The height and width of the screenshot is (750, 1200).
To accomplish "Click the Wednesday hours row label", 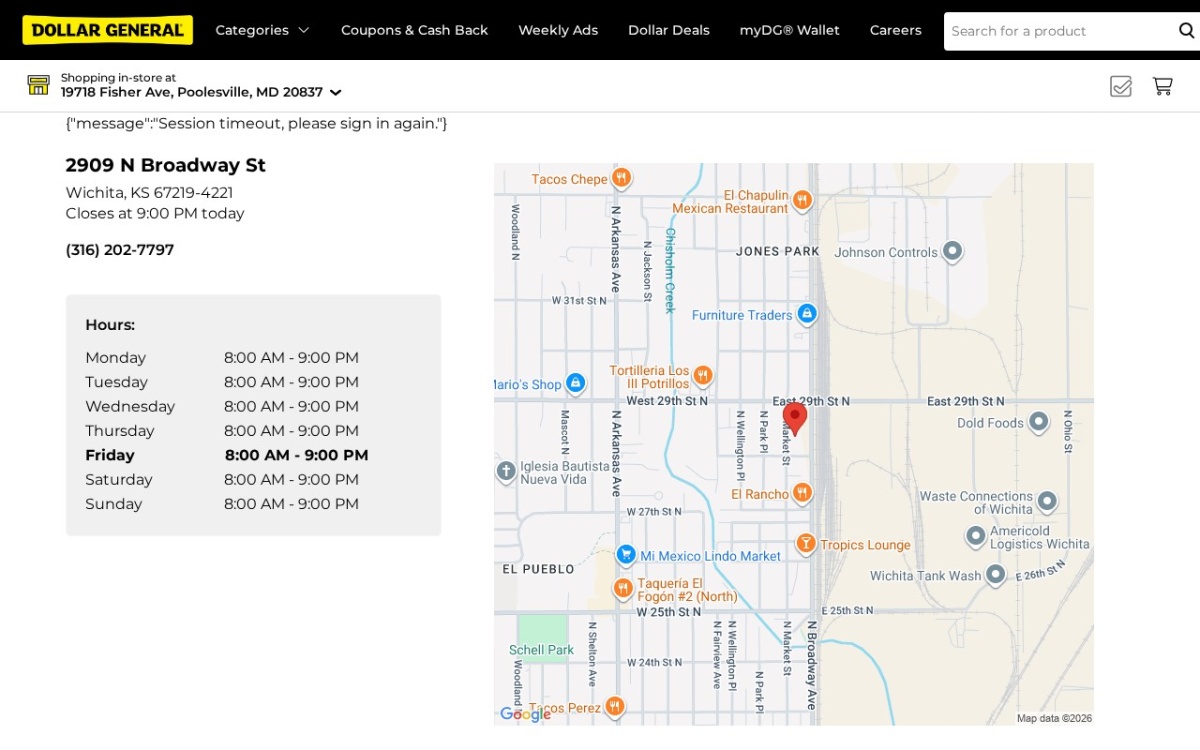I will (x=130, y=407).
